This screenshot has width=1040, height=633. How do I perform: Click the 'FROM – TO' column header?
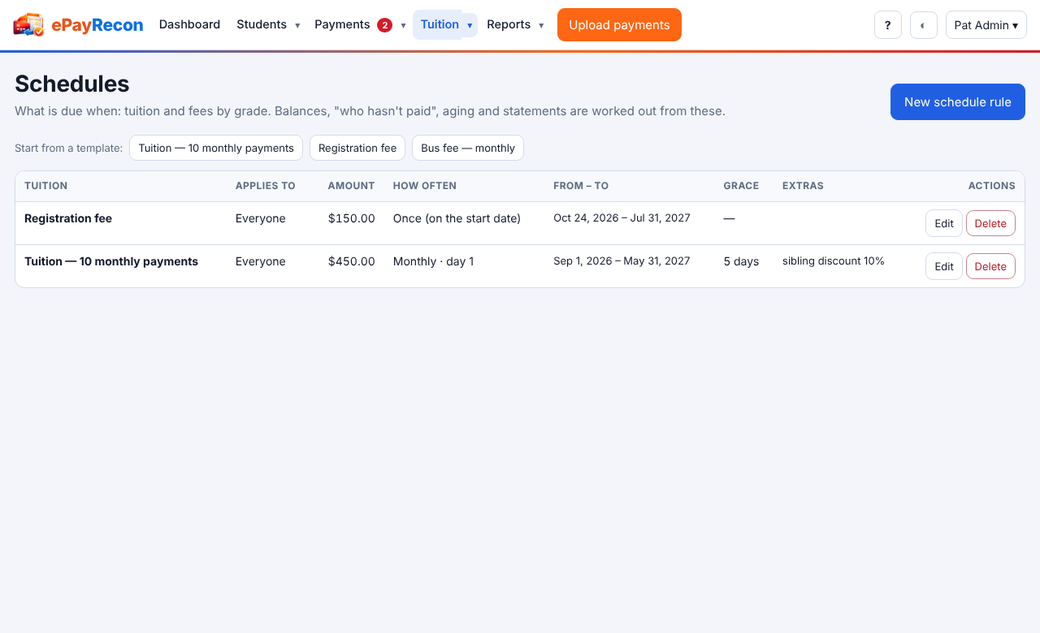581,186
